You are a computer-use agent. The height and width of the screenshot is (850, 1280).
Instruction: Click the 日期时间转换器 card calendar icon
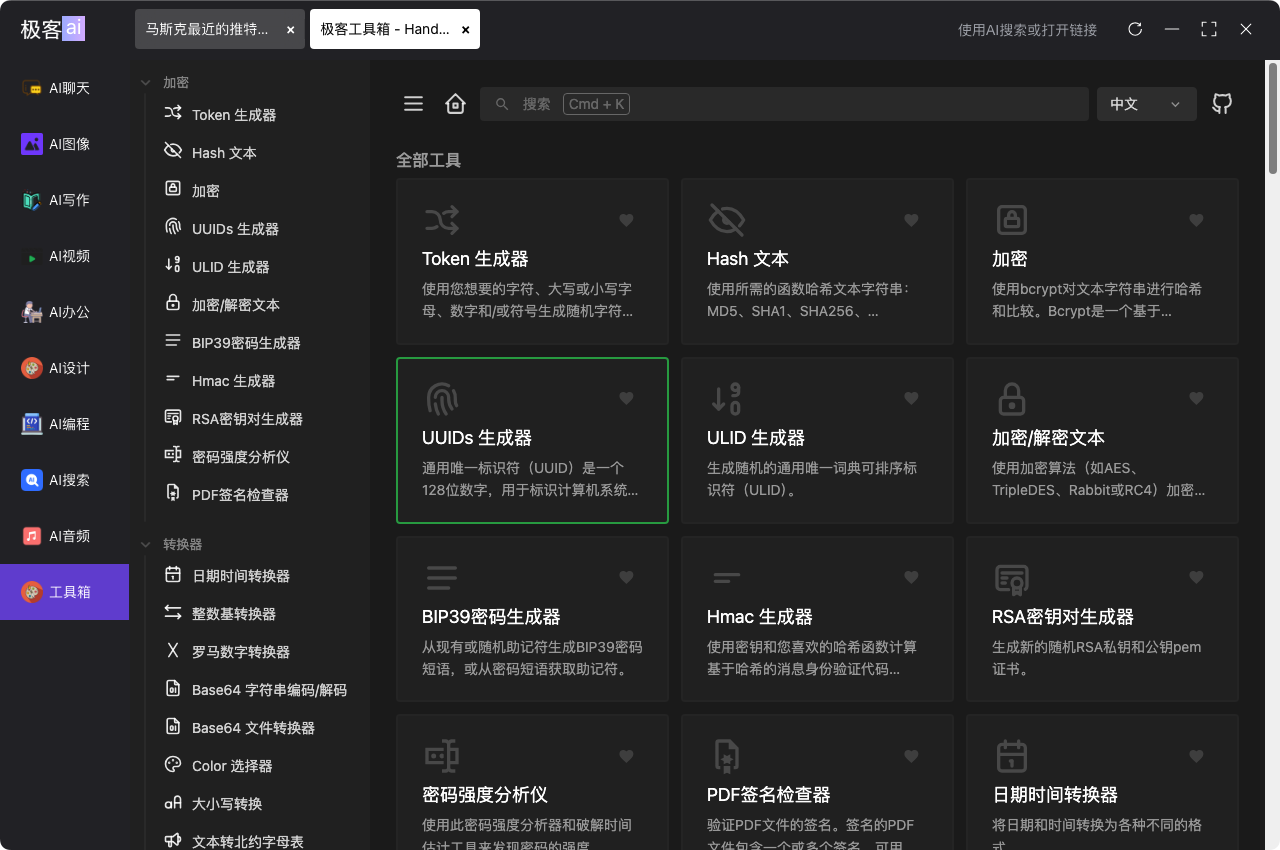(1012, 756)
